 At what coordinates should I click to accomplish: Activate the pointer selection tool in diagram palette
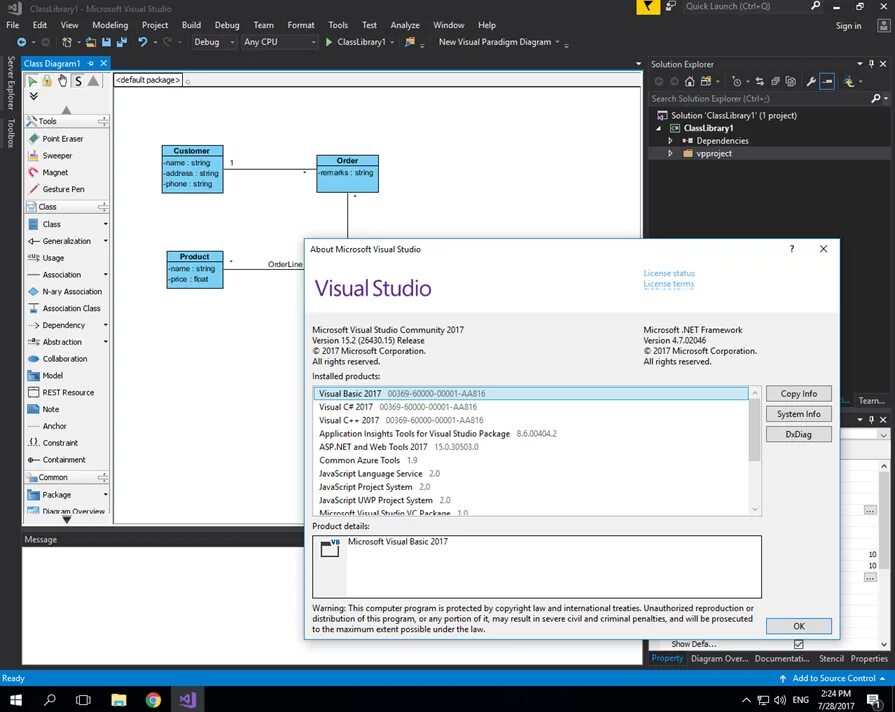(33, 81)
